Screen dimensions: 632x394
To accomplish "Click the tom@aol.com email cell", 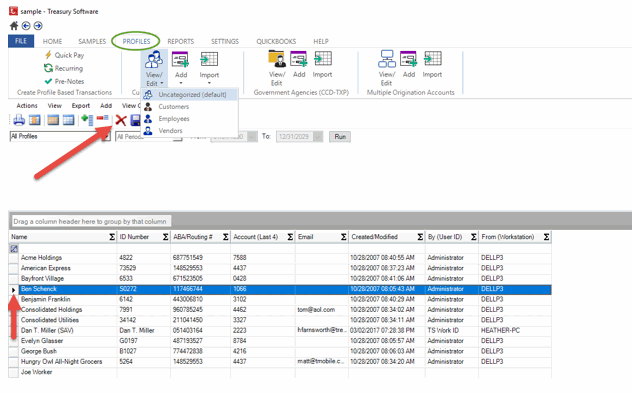I will click(321, 310).
